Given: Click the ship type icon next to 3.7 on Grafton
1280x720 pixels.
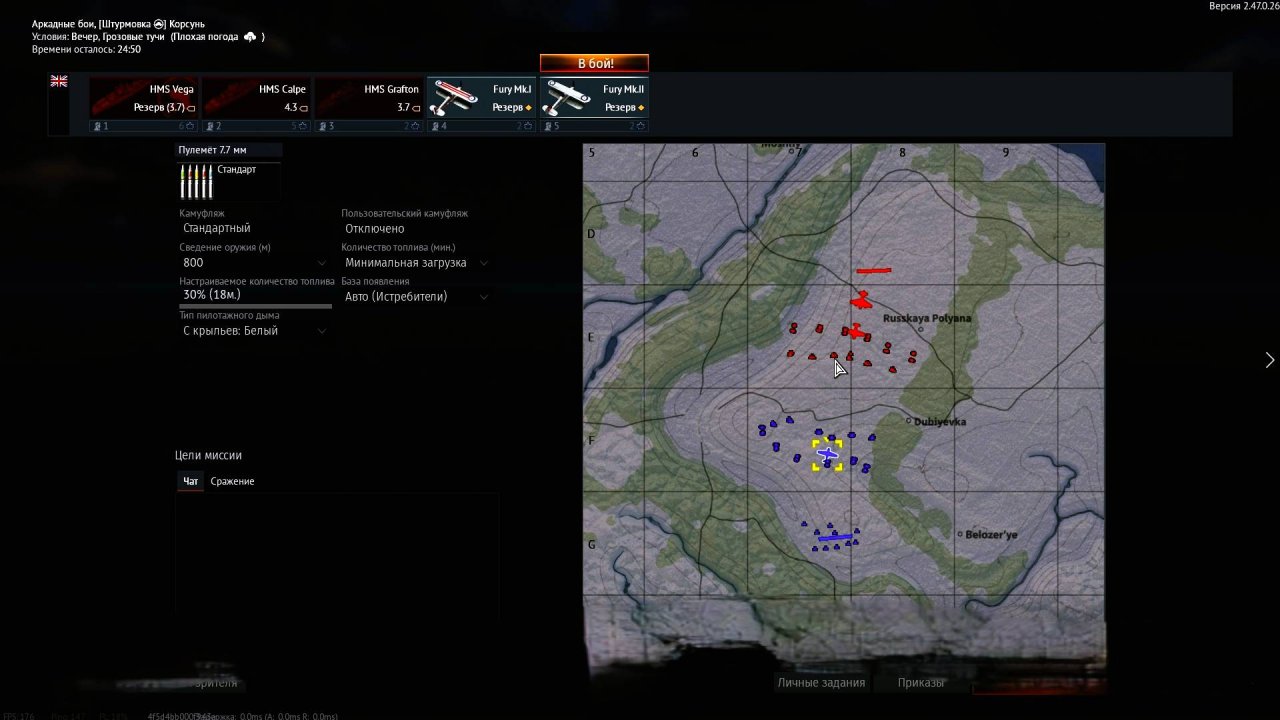Looking at the screenshot, I should [417, 108].
